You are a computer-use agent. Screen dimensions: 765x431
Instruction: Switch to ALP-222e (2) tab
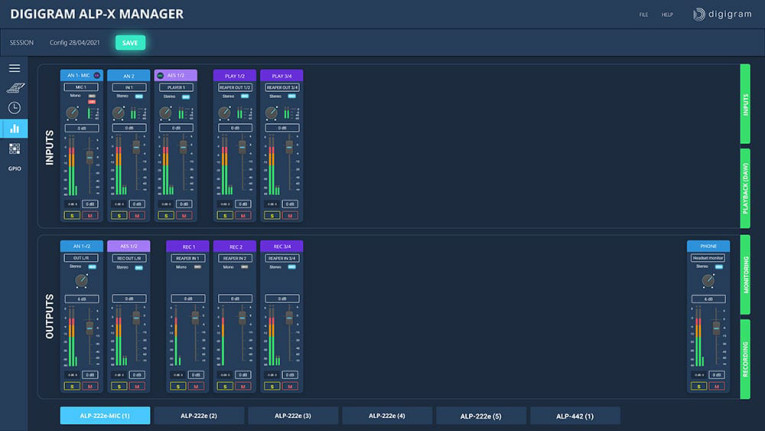pos(199,416)
